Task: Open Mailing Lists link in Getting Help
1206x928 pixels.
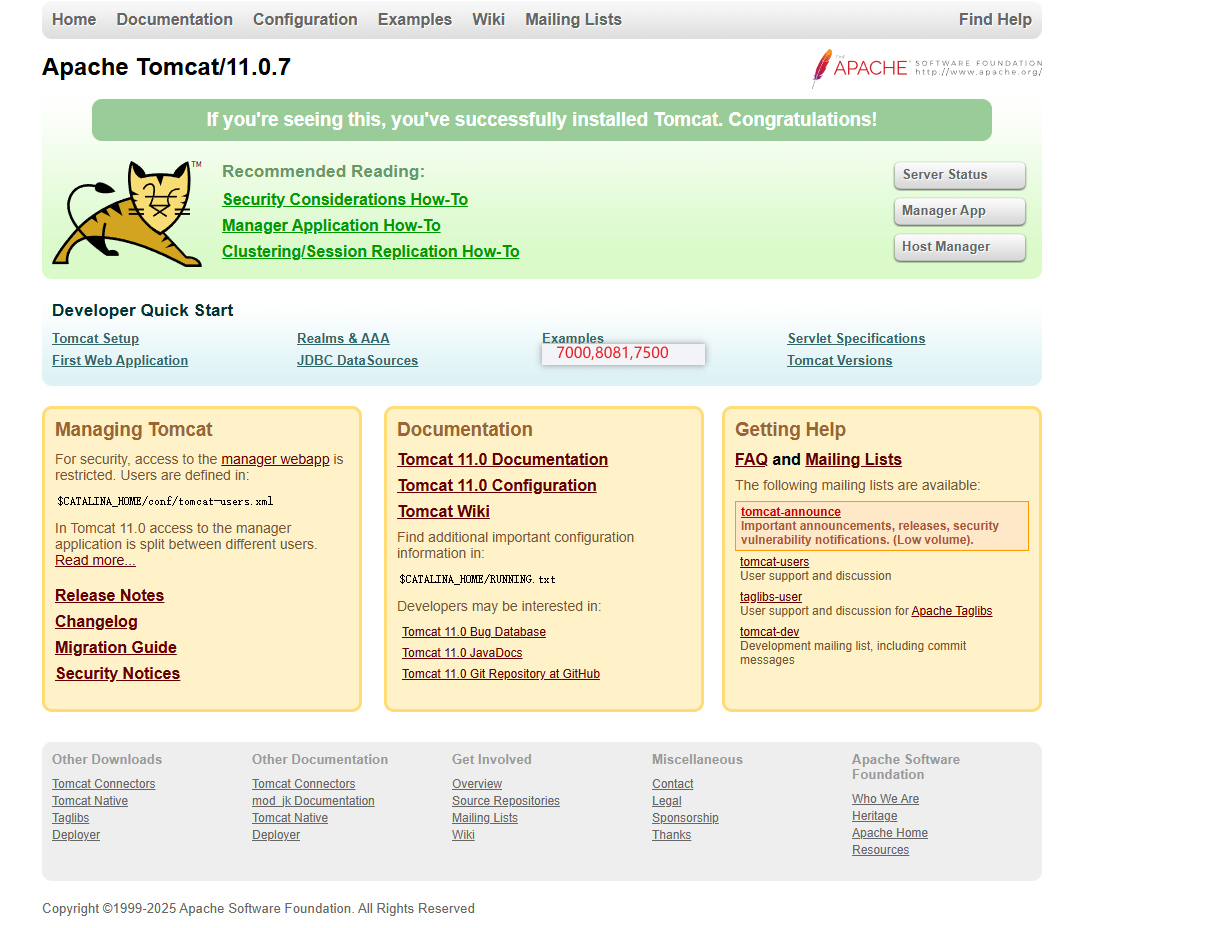Action: tap(853, 459)
